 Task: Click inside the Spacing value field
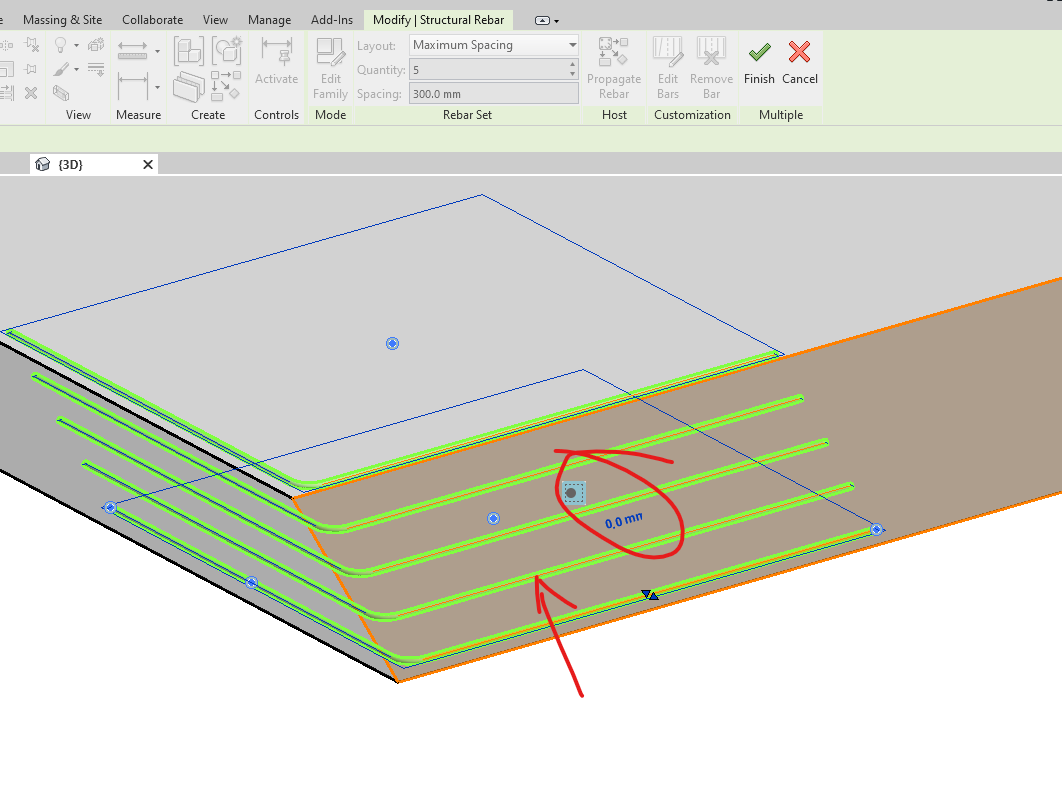(490, 93)
